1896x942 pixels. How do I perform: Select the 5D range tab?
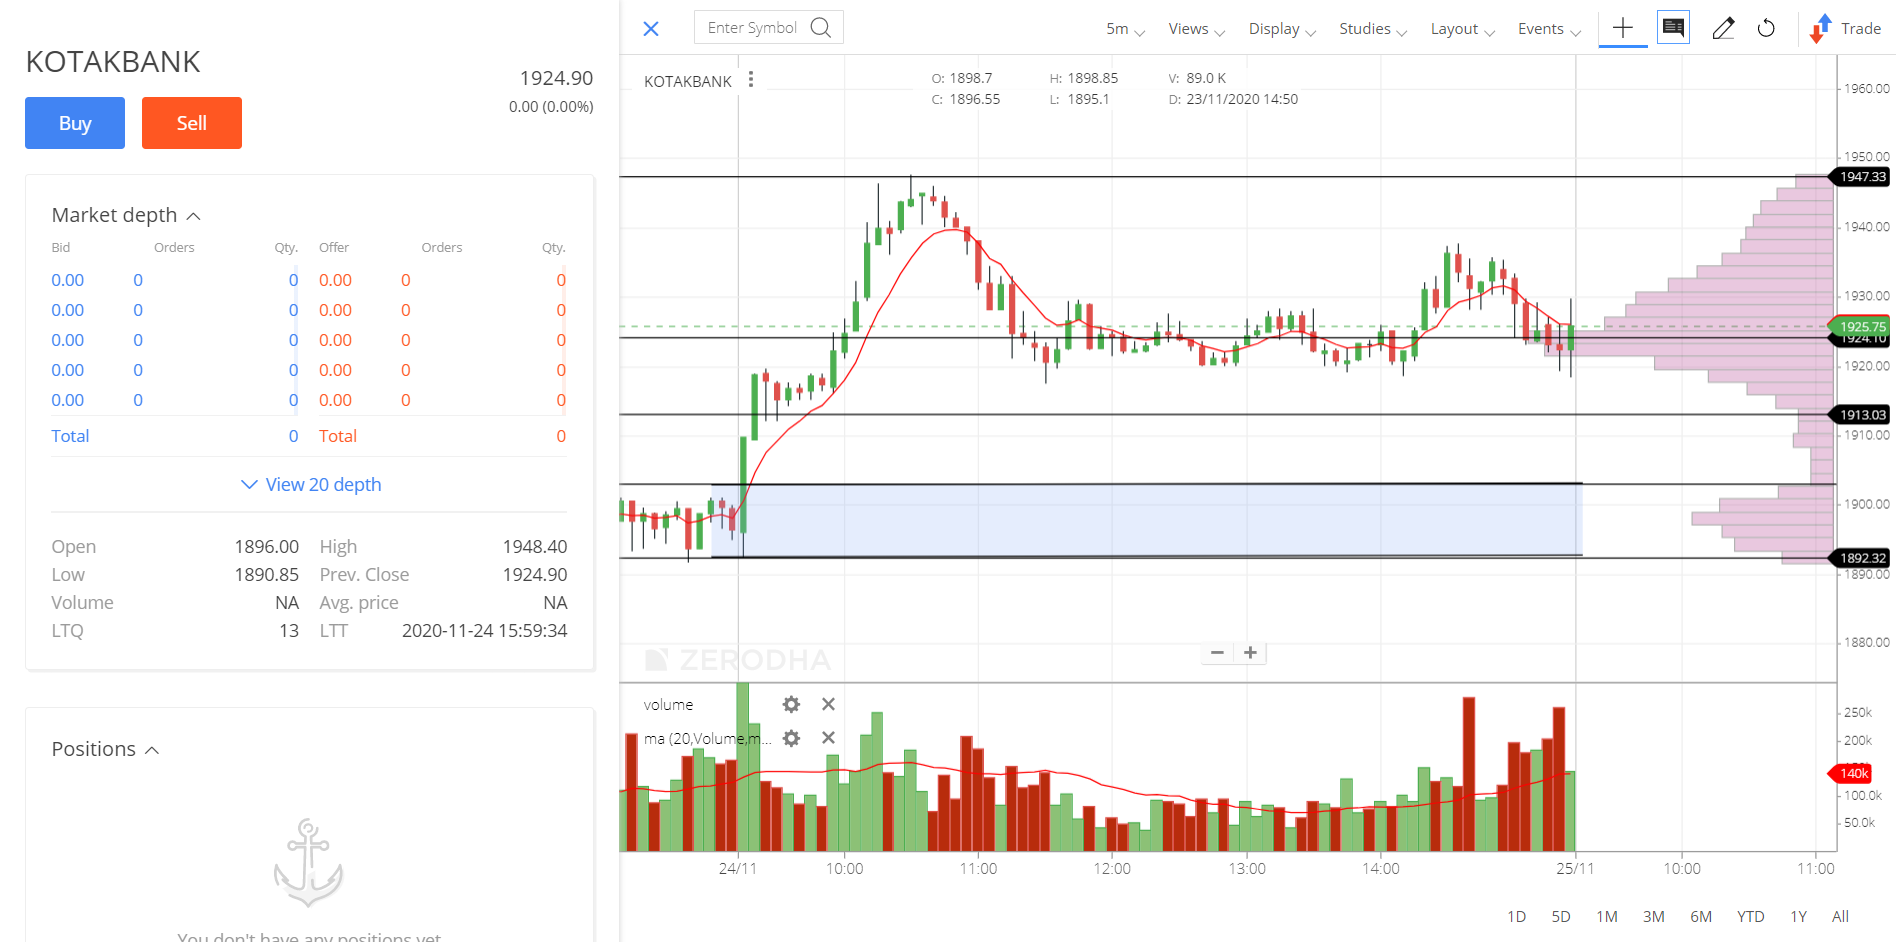point(1561,917)
